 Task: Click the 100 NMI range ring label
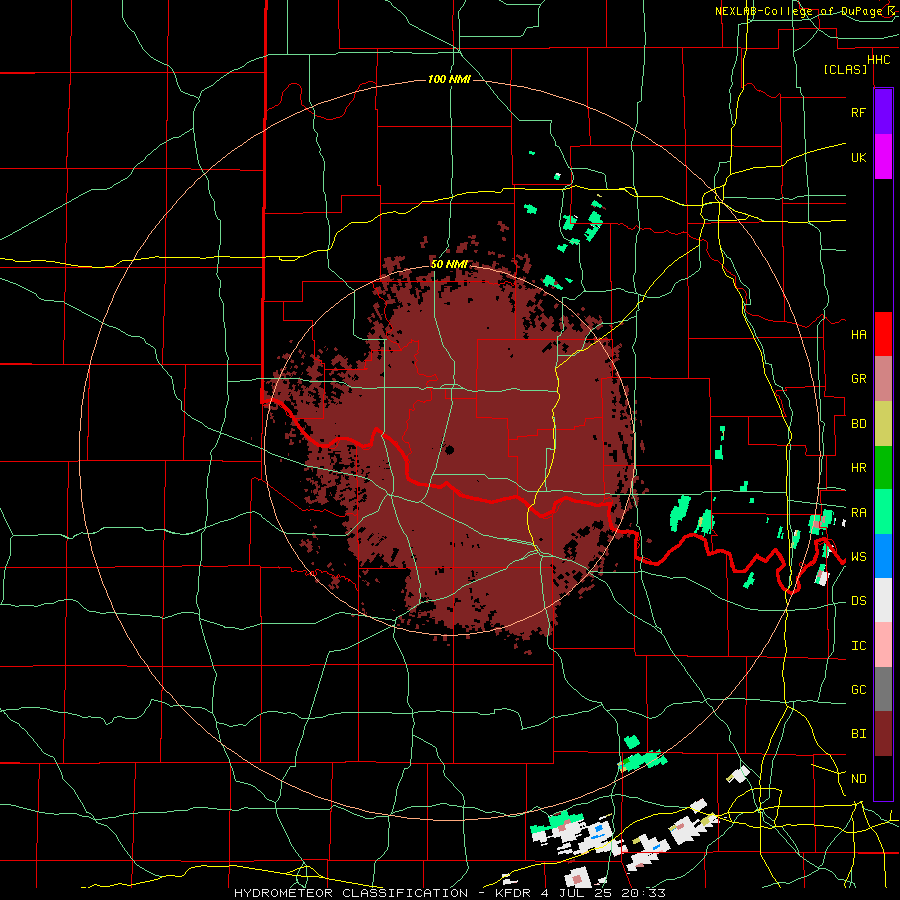point(449,79)
